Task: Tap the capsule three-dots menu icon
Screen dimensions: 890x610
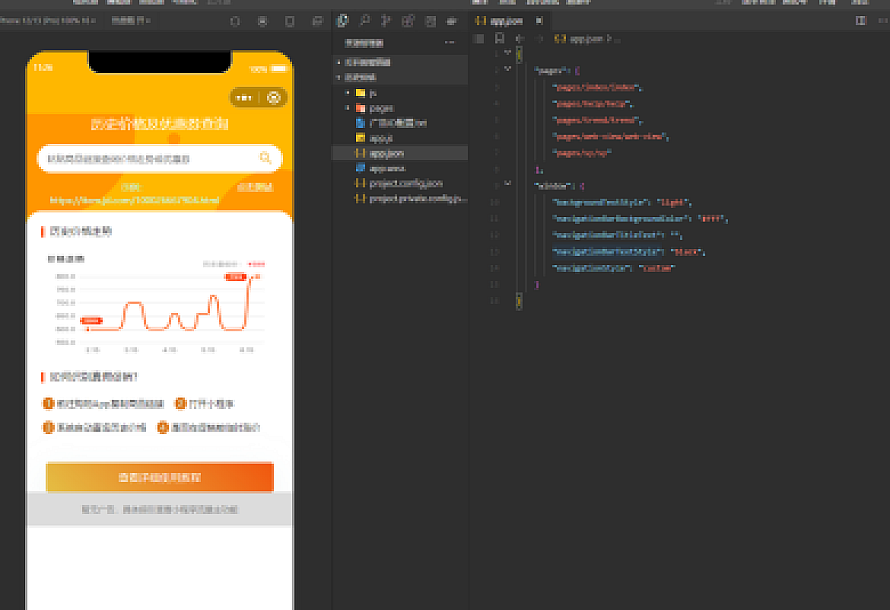Action: pos(244,97)
